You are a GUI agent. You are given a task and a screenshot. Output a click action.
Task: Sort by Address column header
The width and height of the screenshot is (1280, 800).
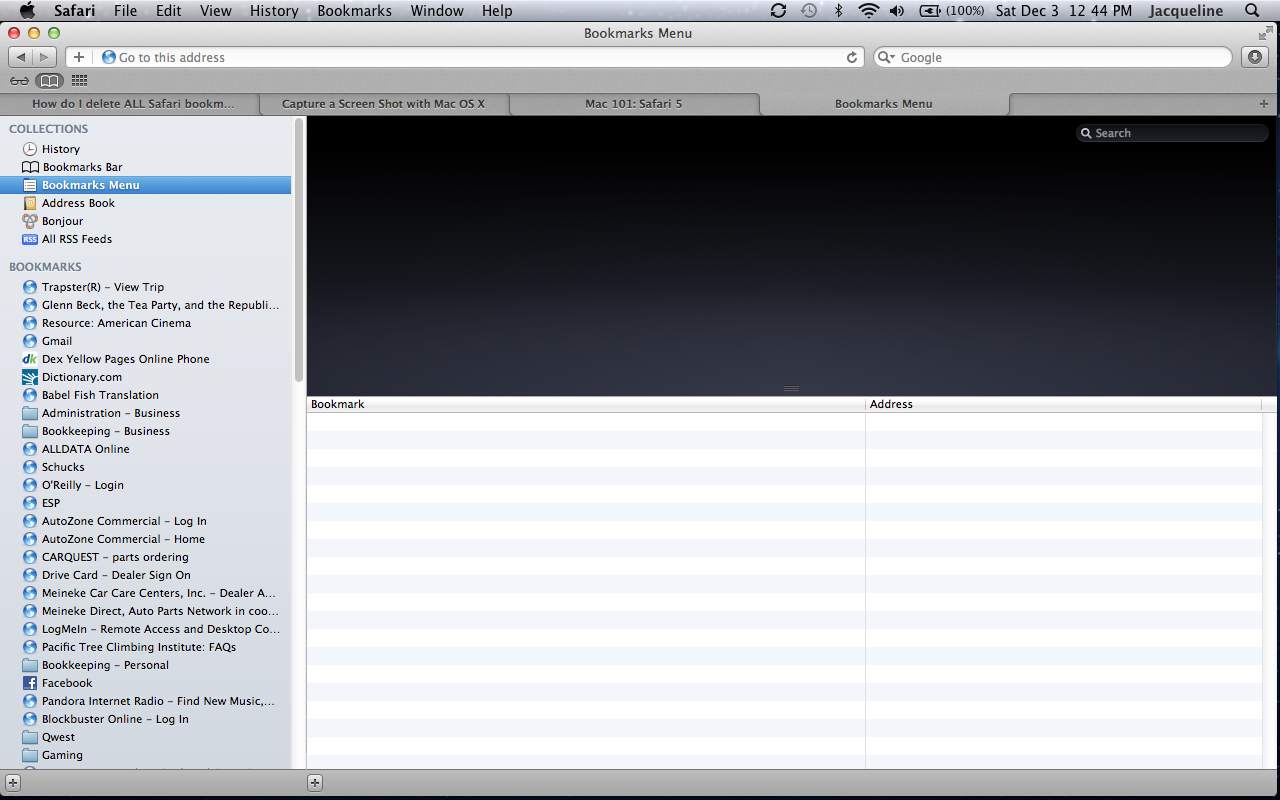(x=1063, y=404)
